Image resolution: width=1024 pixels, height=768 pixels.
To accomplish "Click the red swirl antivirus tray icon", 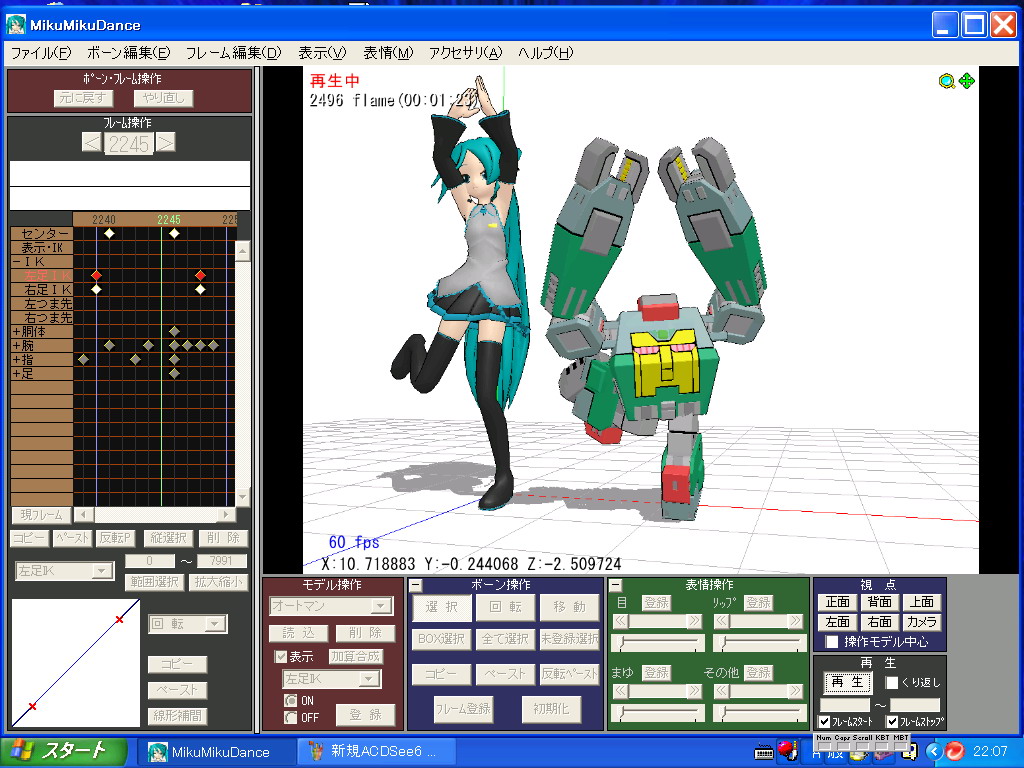I will pos(954,752).
